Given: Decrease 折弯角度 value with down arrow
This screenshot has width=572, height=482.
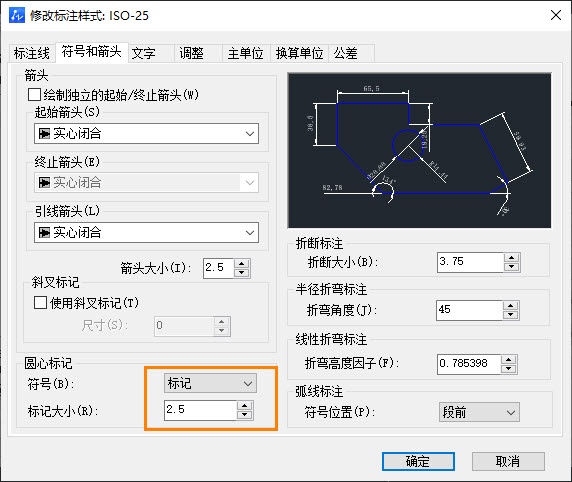Looking at the screenshot, I should click(x=511, y=315).
